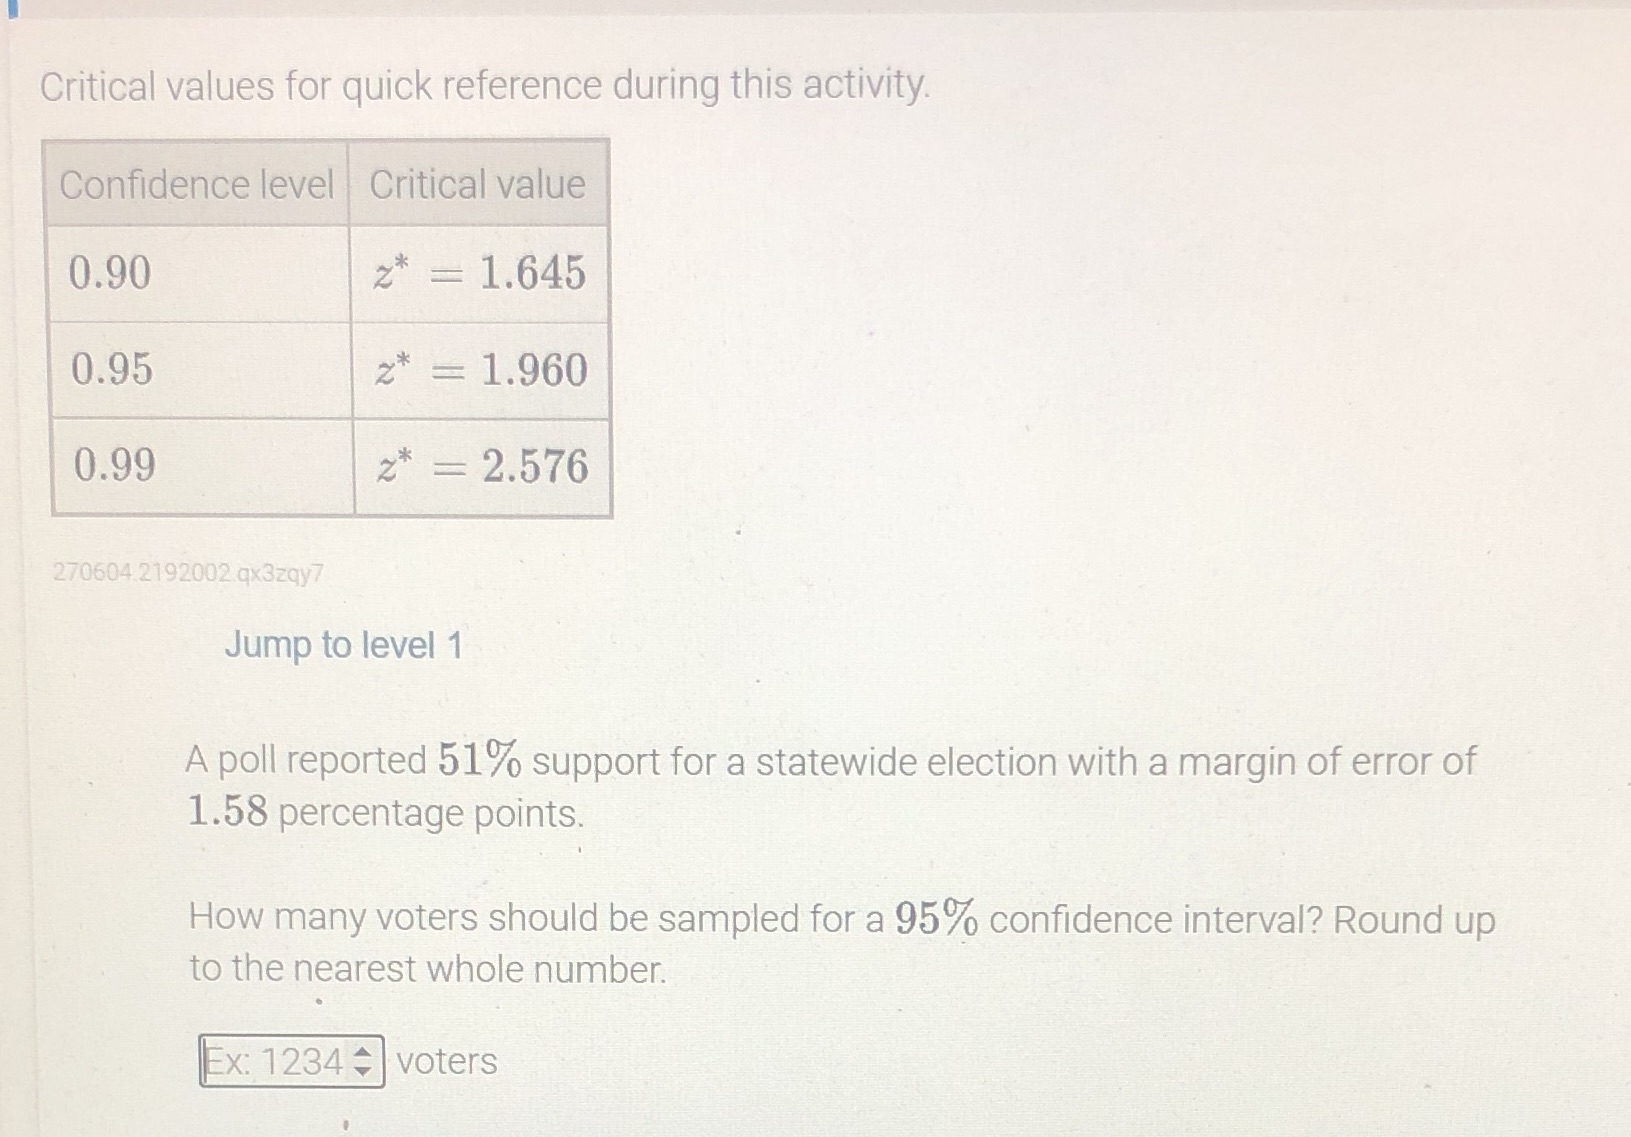Viewport: 1631px width, 1137px height.
Task: Select the 0.95 confidence level cell
Action: tap(197, 371)
